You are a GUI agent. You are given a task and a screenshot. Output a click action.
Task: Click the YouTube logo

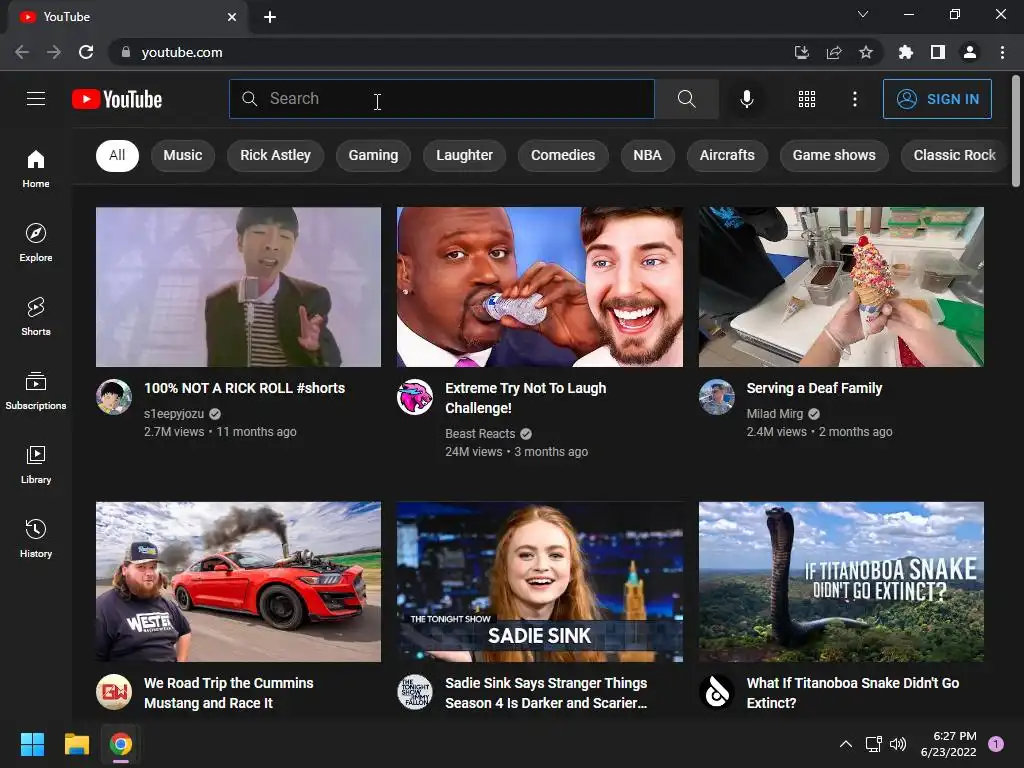click(117, 99)
